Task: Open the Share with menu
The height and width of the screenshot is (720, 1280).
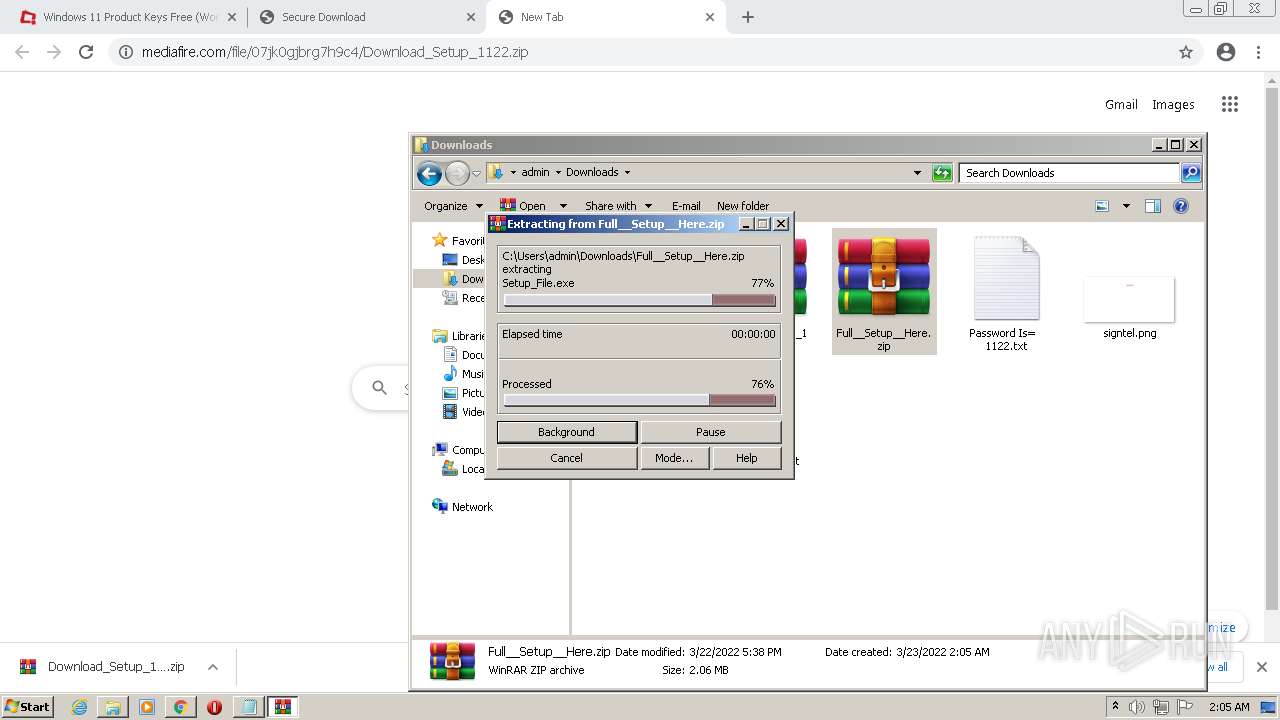Action: (x=618, y=206)
